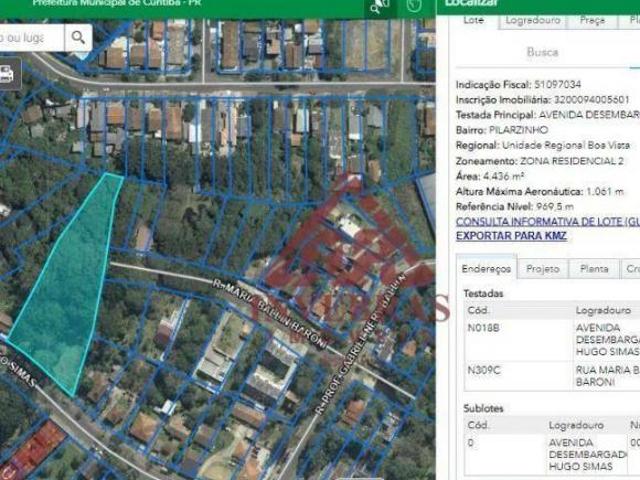The width and height of the screenshot is (640, 480).
Task: Click the magnifier search button
Action: coord(78,38)
